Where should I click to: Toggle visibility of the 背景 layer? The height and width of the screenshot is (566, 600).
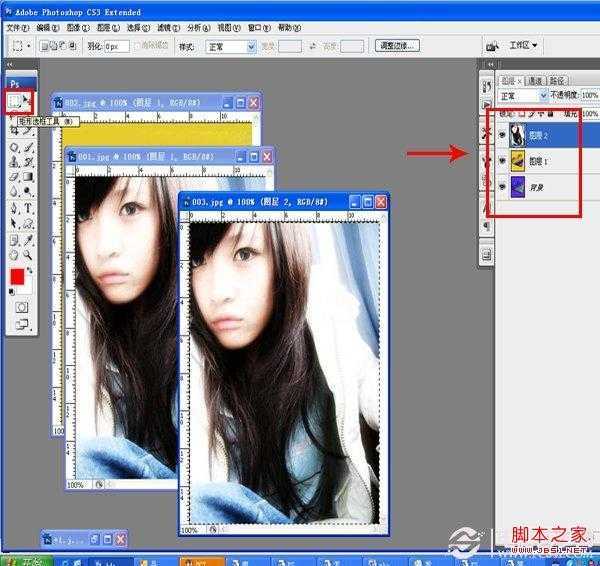click(x=502, y=186)
